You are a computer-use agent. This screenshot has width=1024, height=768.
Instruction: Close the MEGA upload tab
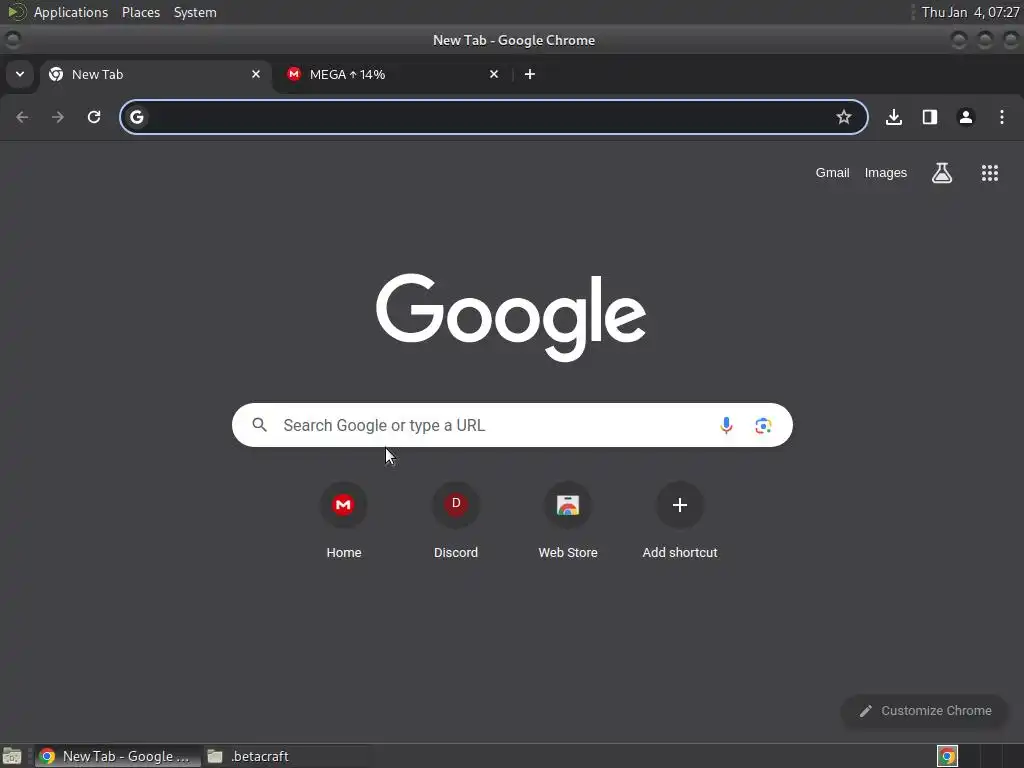[494, 74]
